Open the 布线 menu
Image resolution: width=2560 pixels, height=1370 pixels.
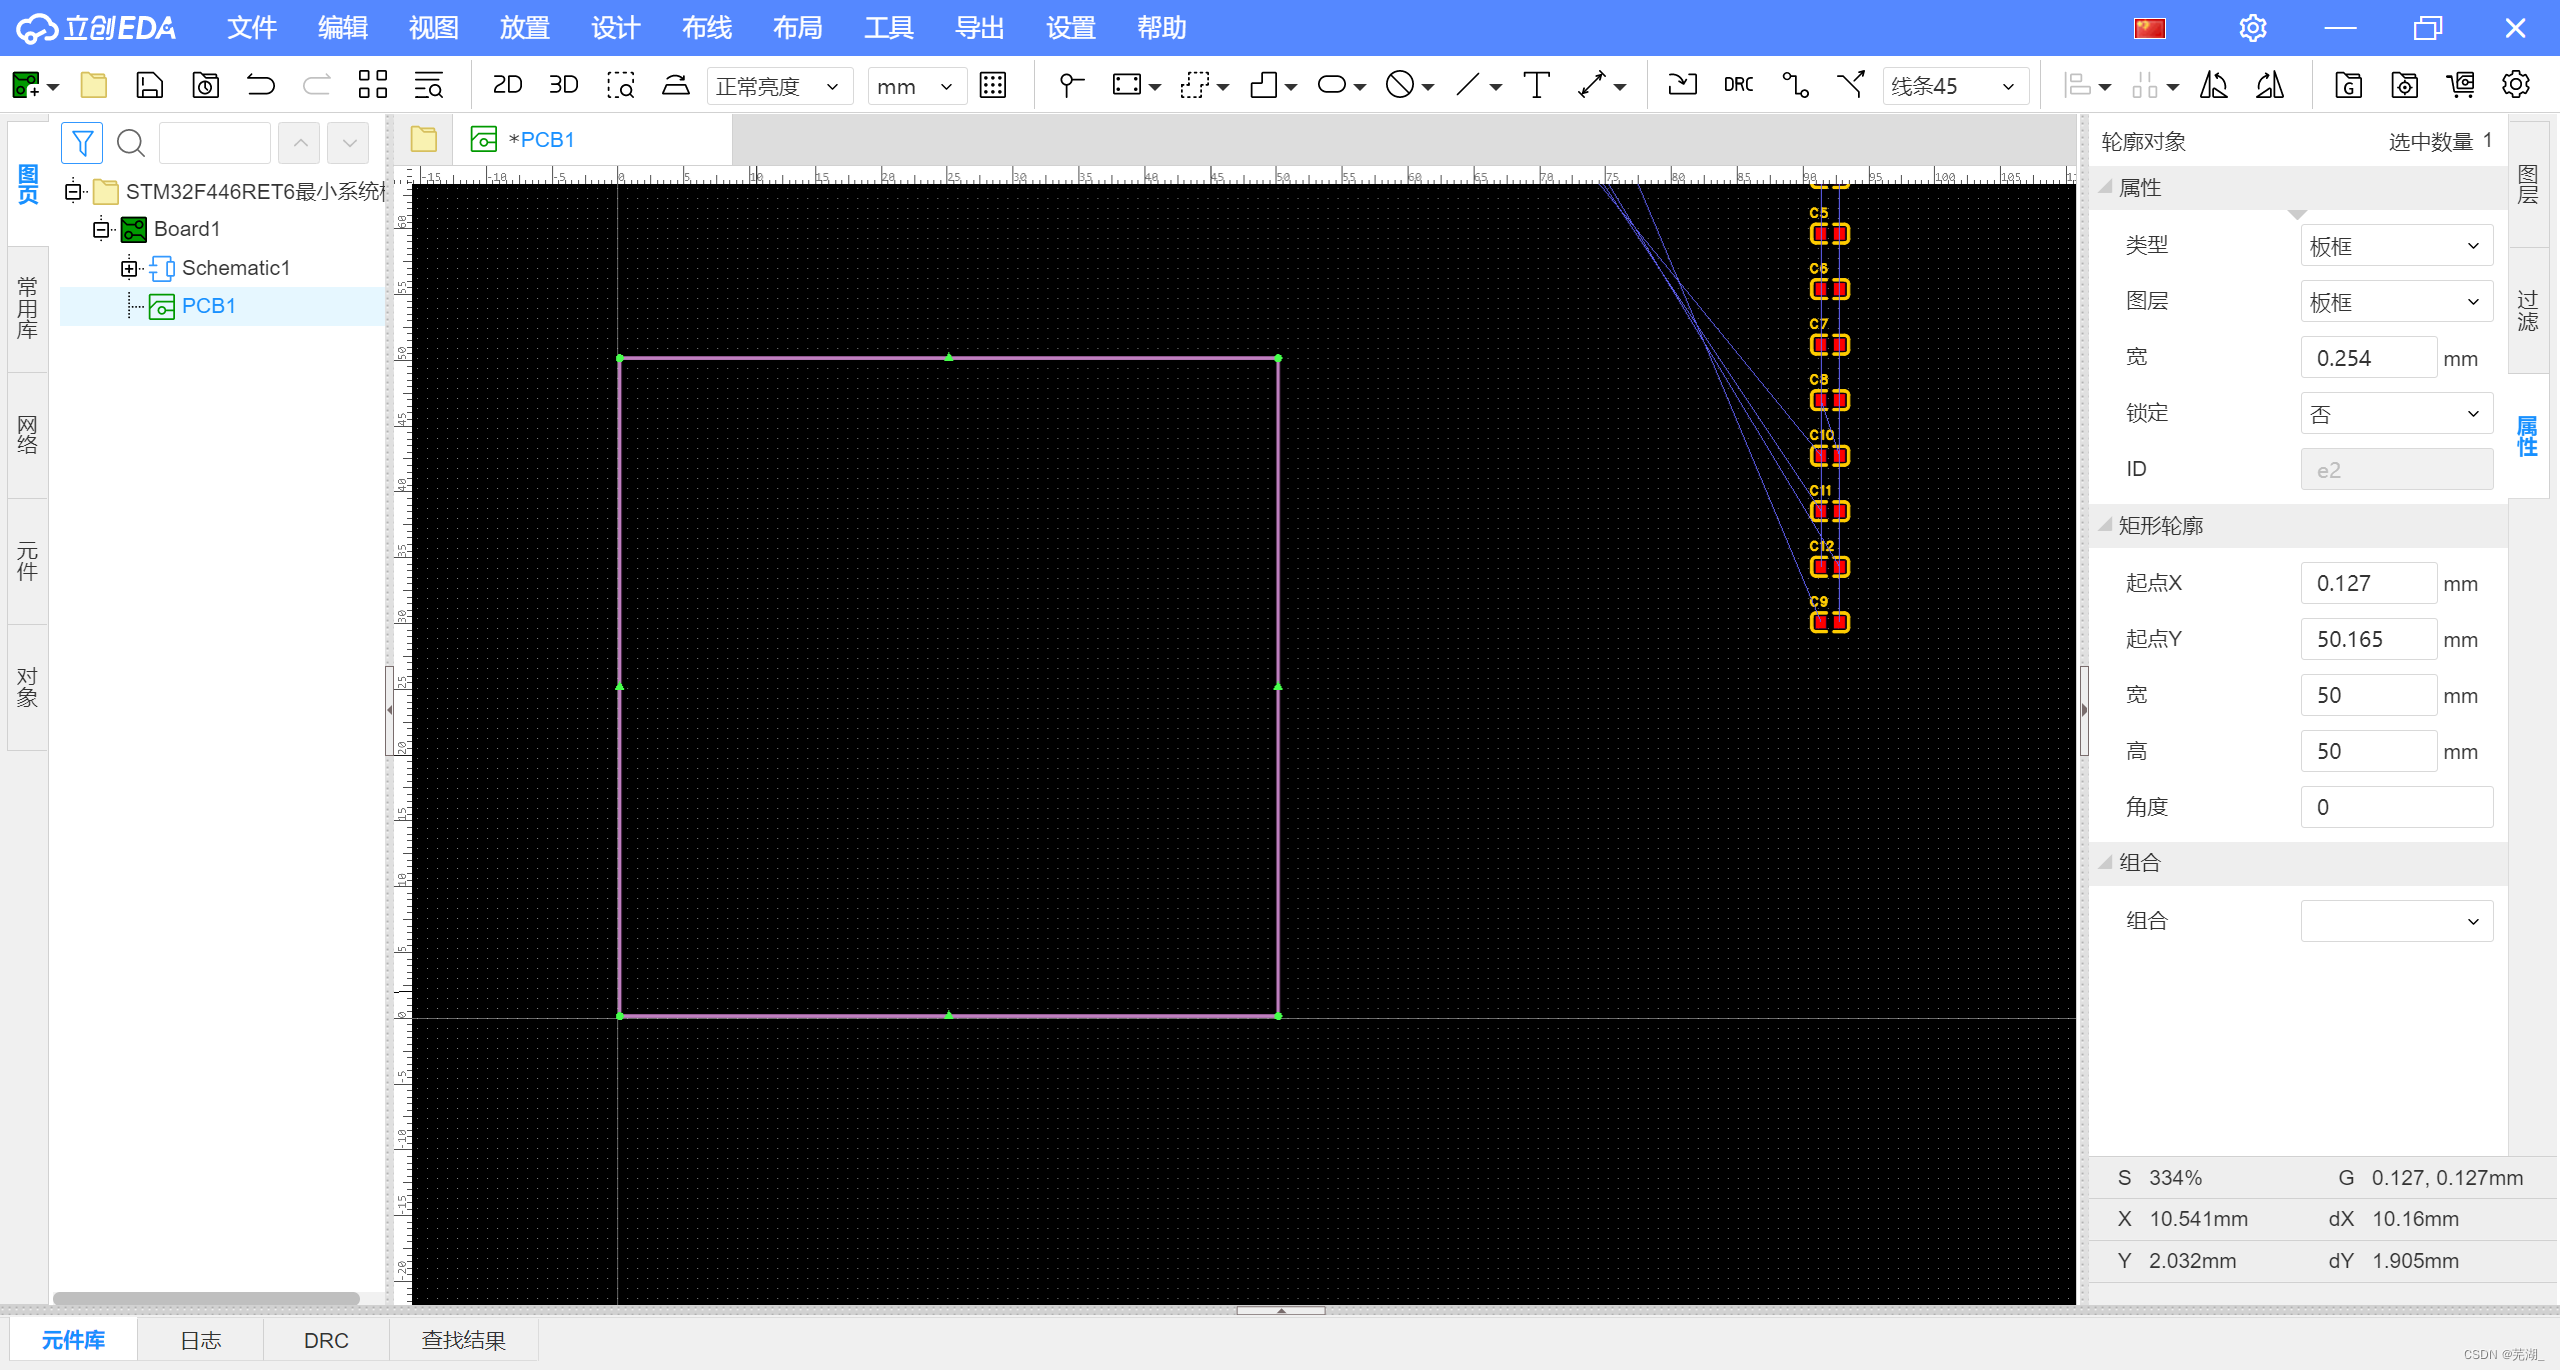[706, 28]
